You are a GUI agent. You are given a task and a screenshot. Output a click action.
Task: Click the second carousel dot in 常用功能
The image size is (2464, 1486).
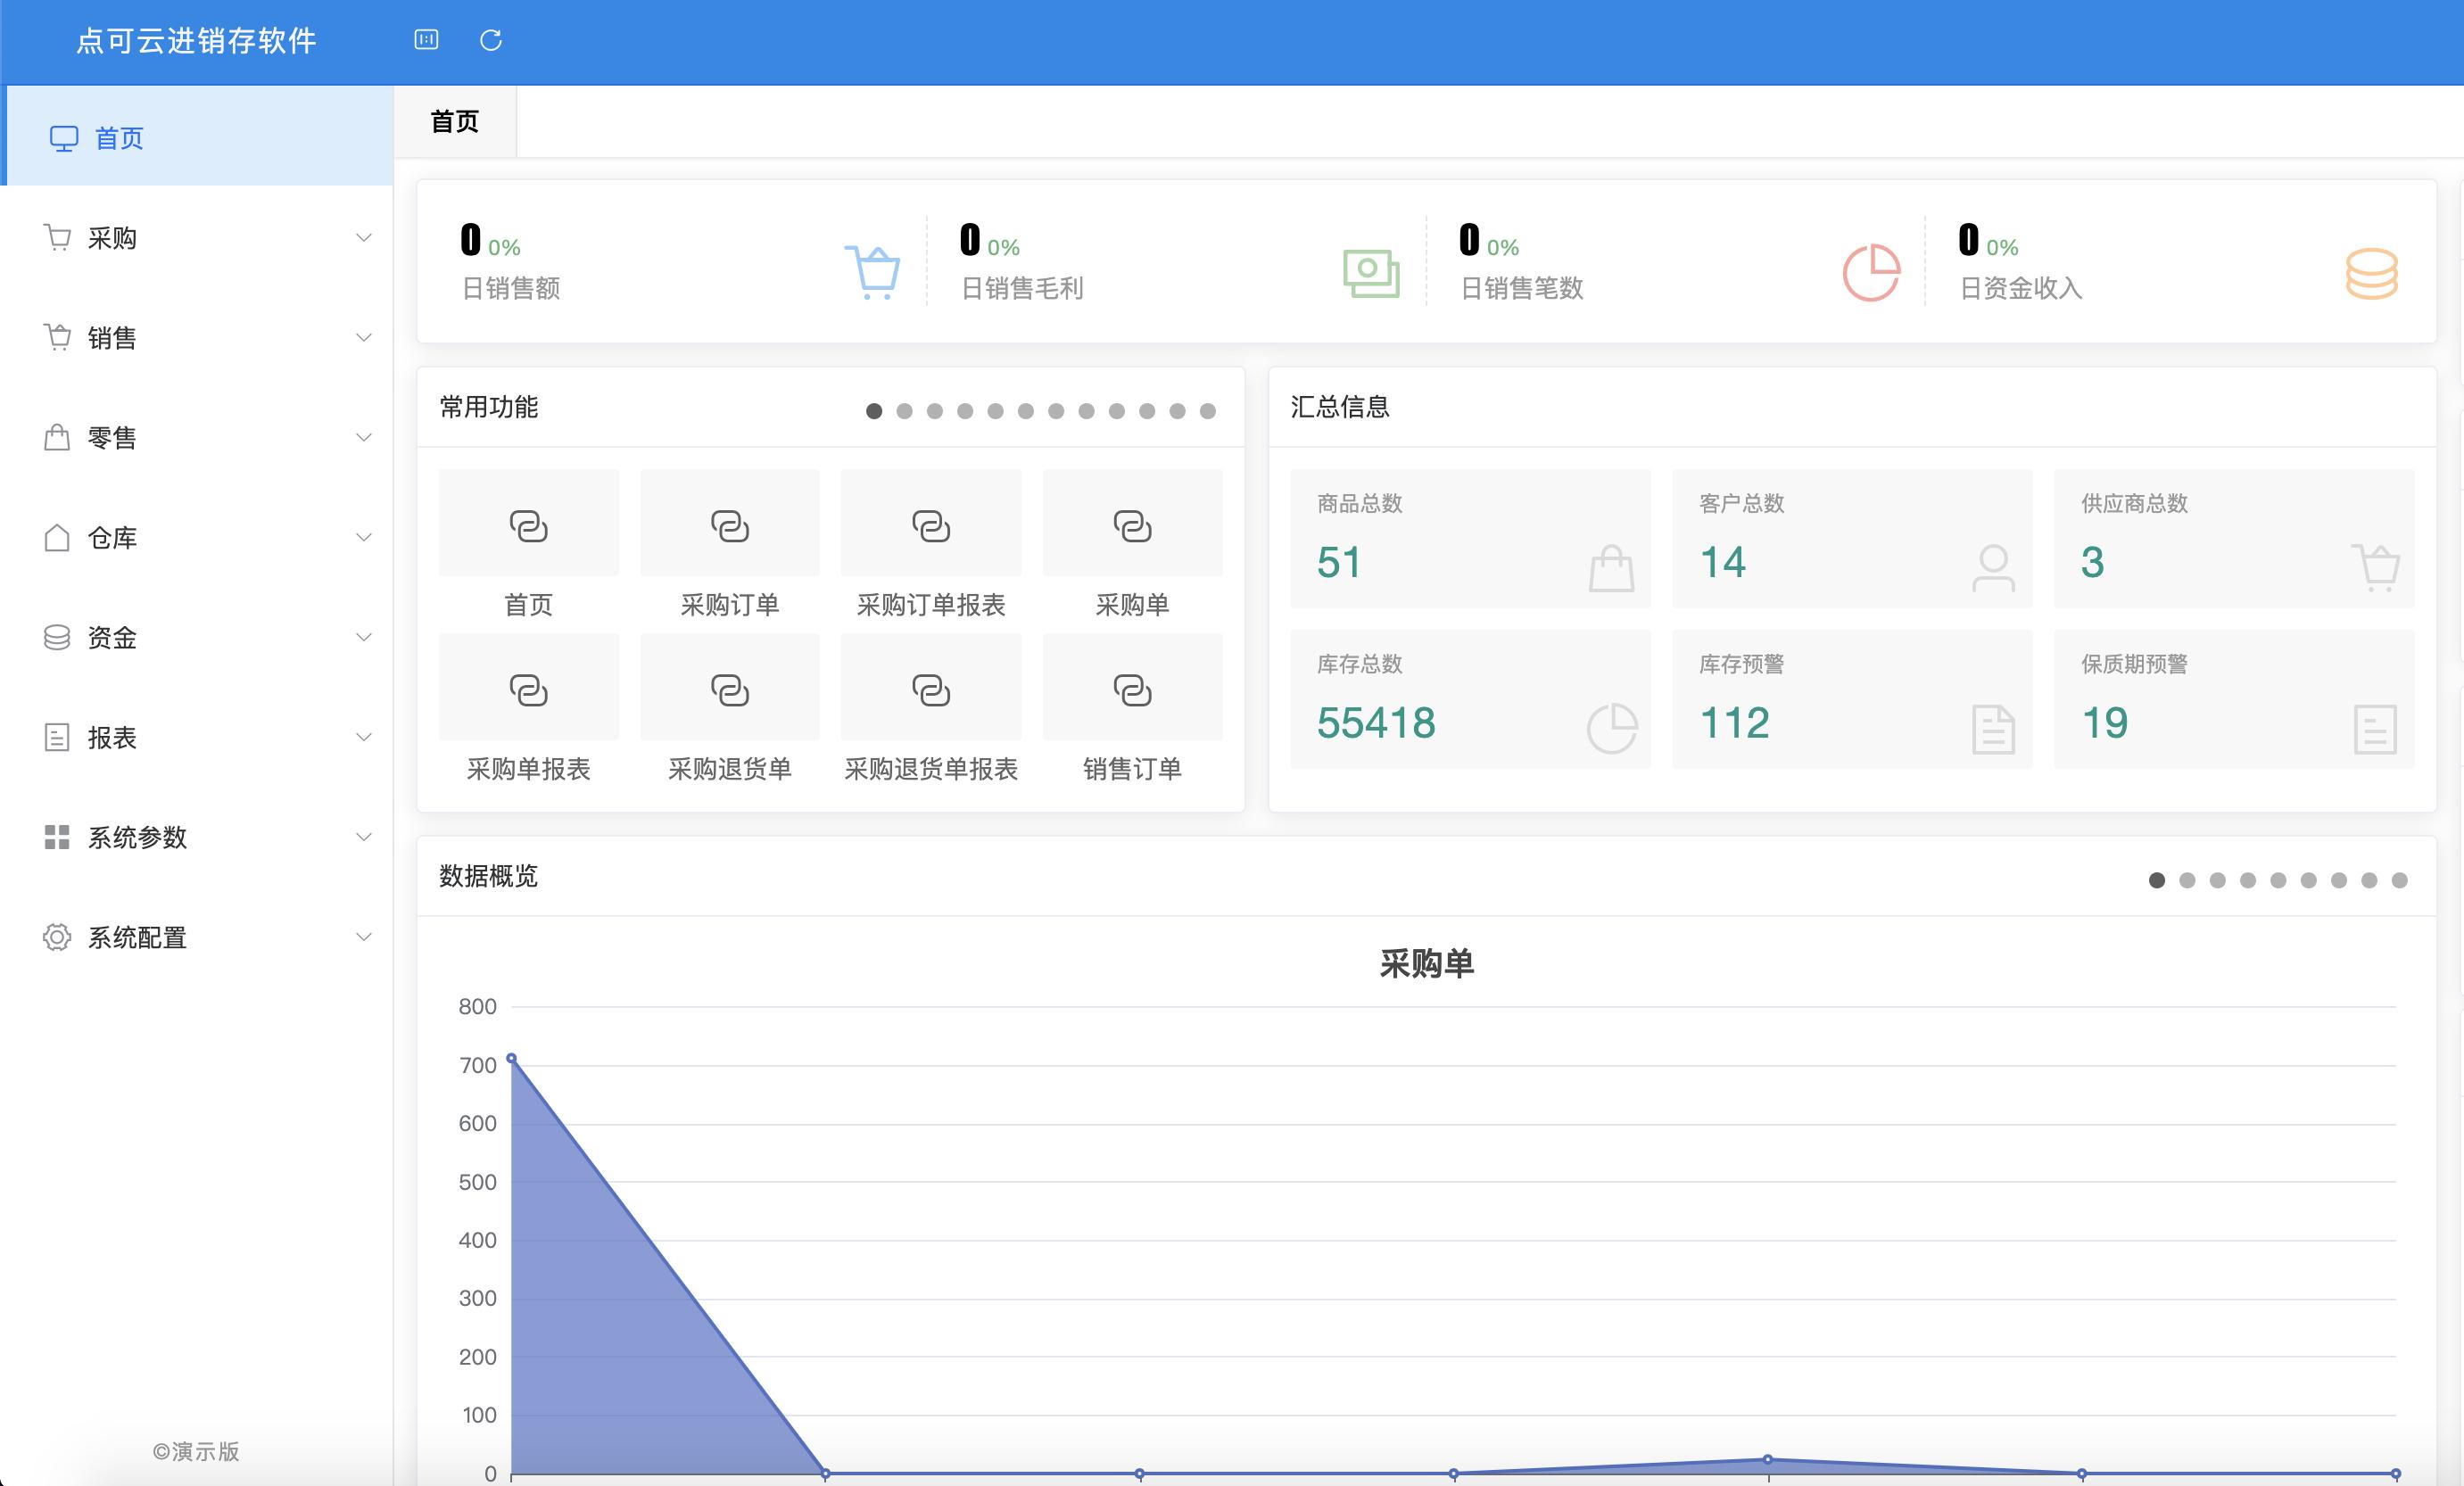905,410
